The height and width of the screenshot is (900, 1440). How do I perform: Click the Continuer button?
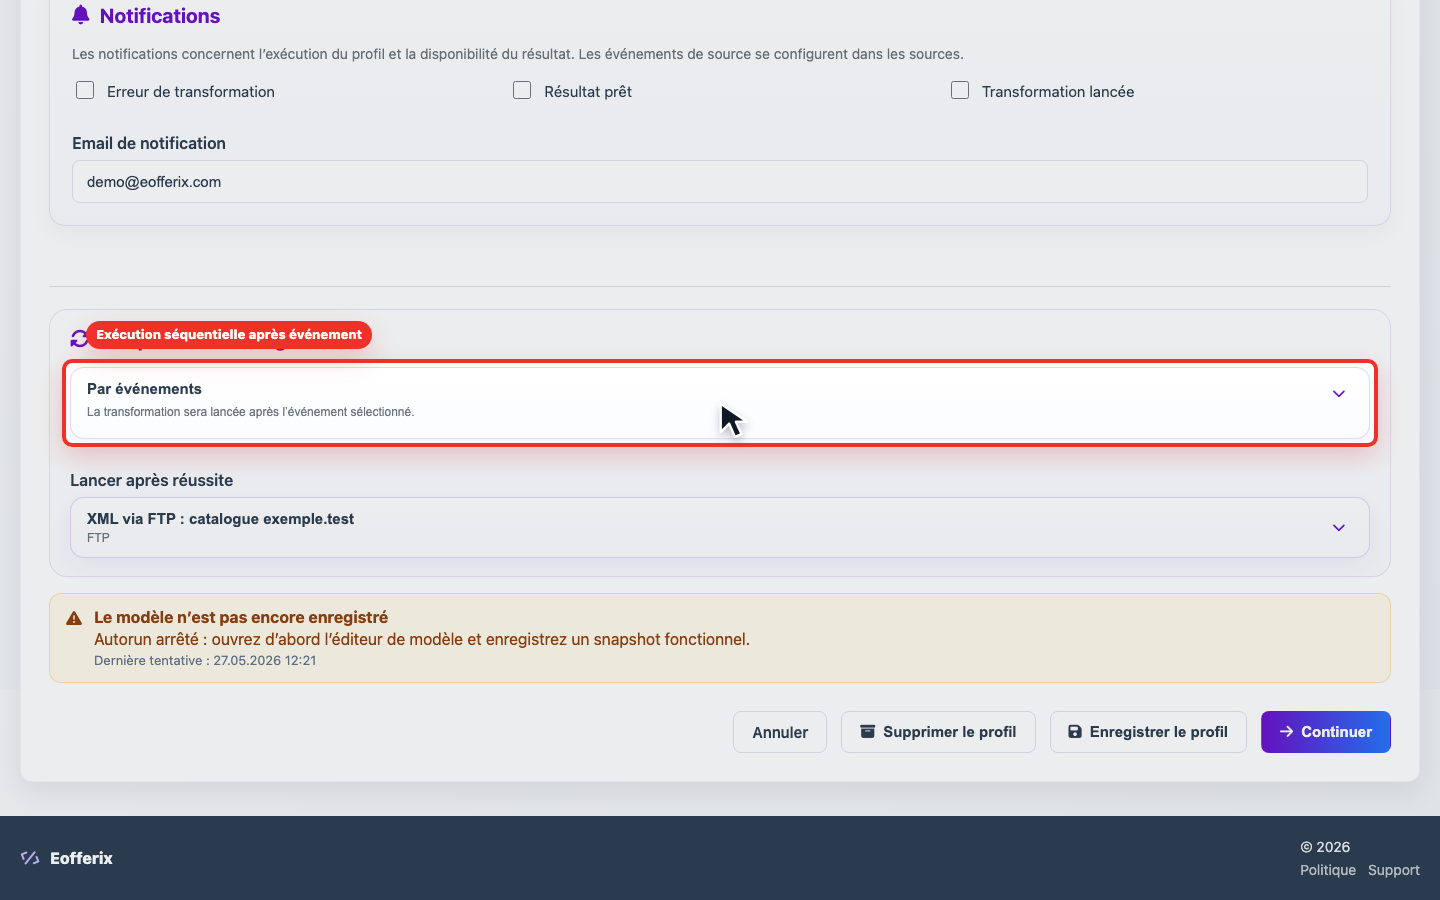(x=1326, y=732)
